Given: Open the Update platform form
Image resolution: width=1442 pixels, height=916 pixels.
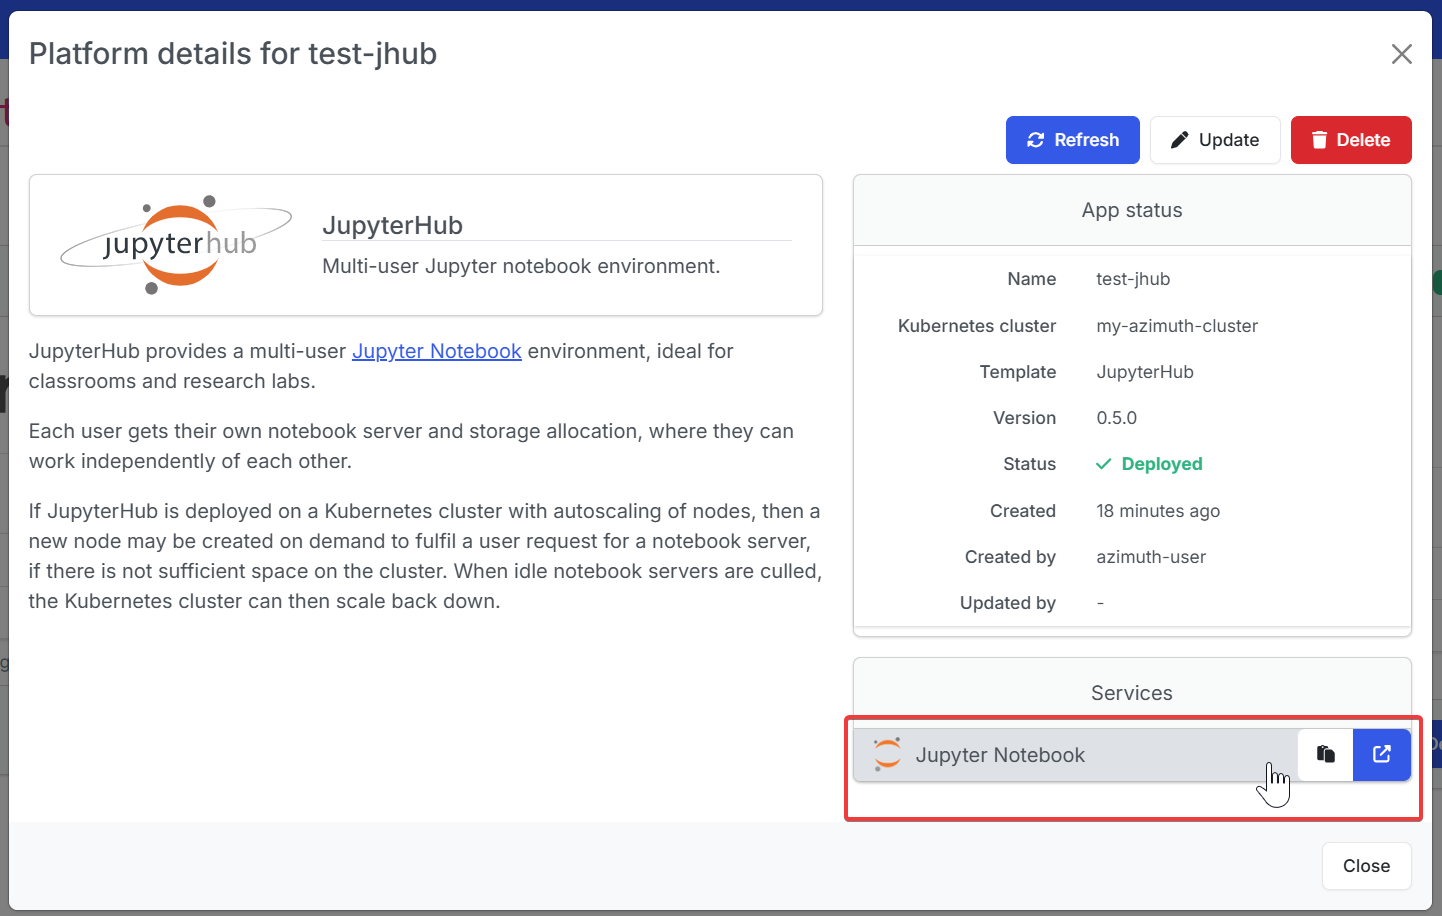Looking at the screenshot, I should pos(1215,140).
